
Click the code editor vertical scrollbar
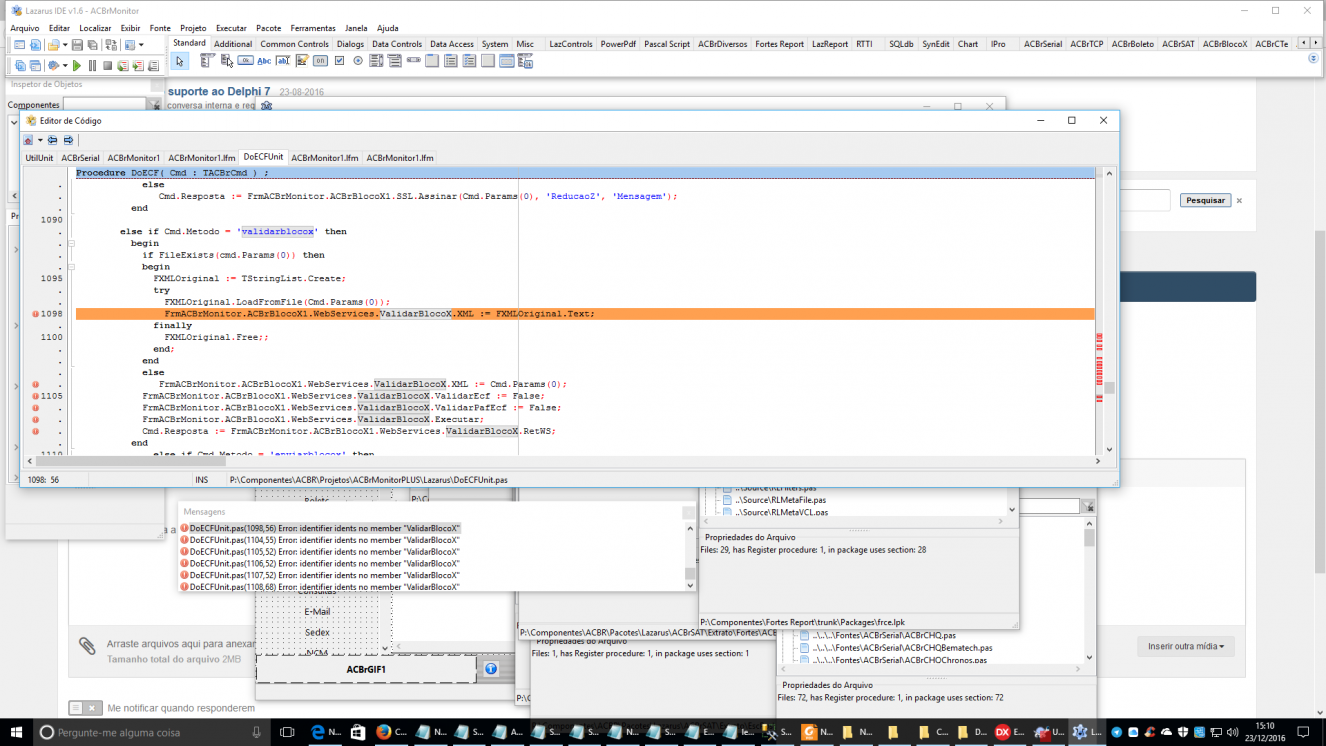tap(1109, 312)
